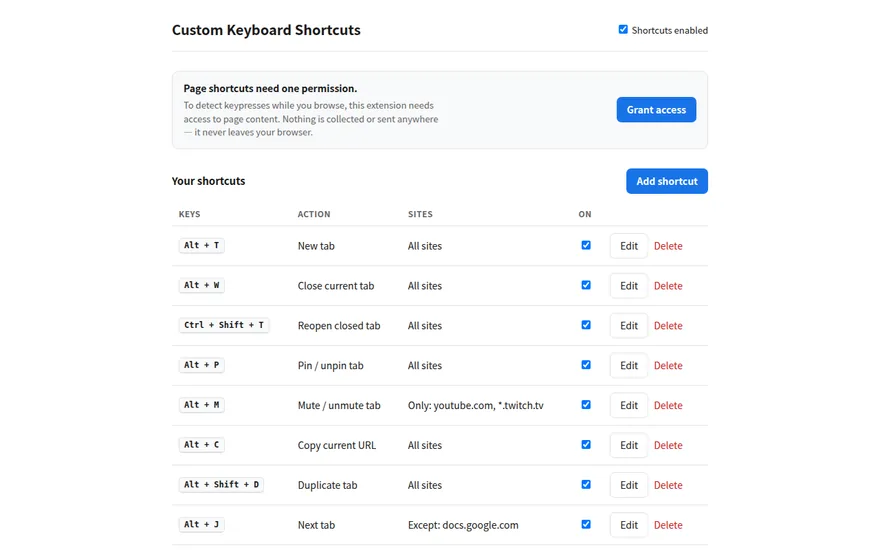Edit the New tab shortcut
The height and width of the screenshot is (550, 880).
(x=629, y=246)
